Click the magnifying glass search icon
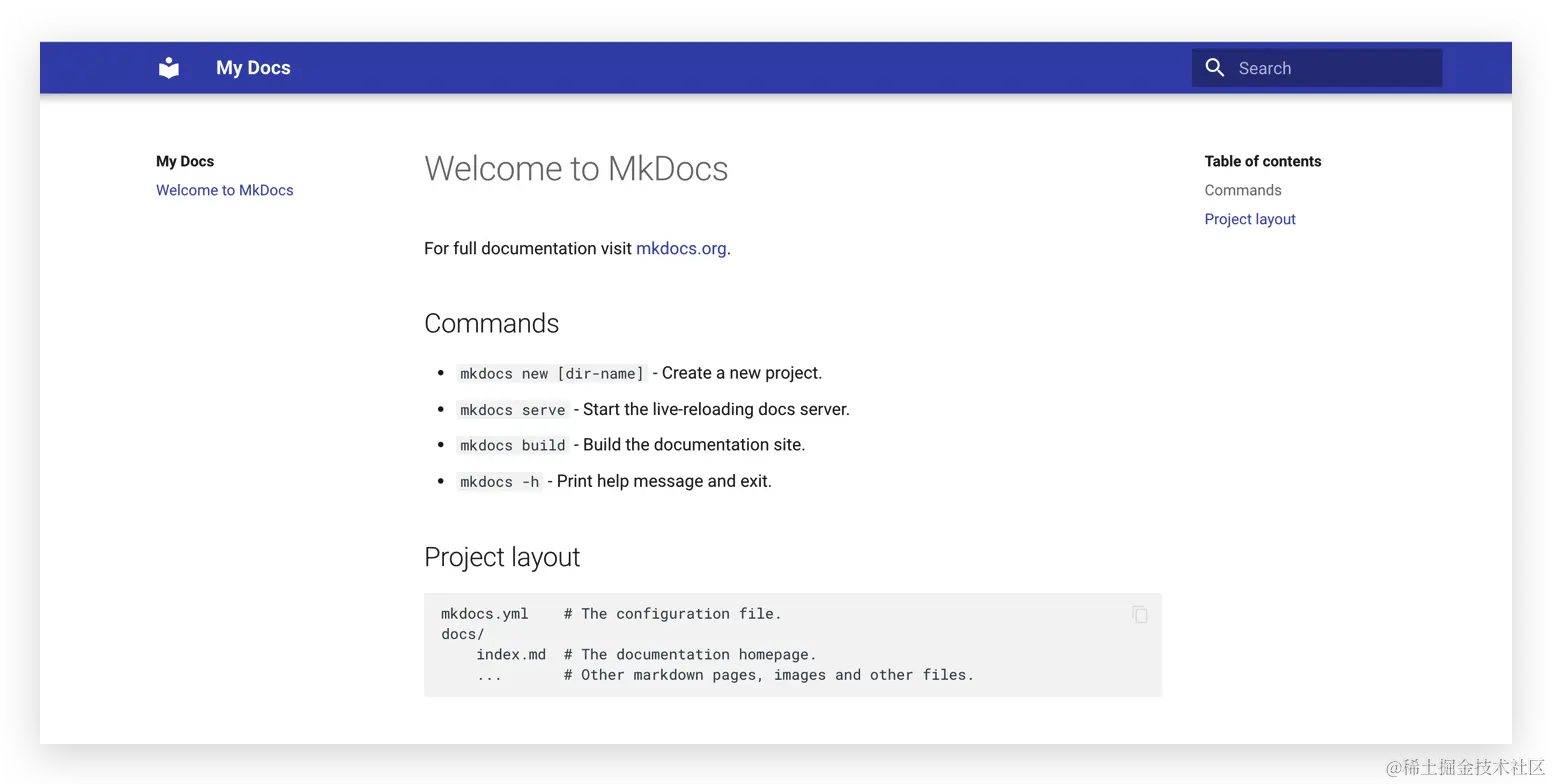Viewport: 1552px width, 784px height. (x=1214, y=67)
